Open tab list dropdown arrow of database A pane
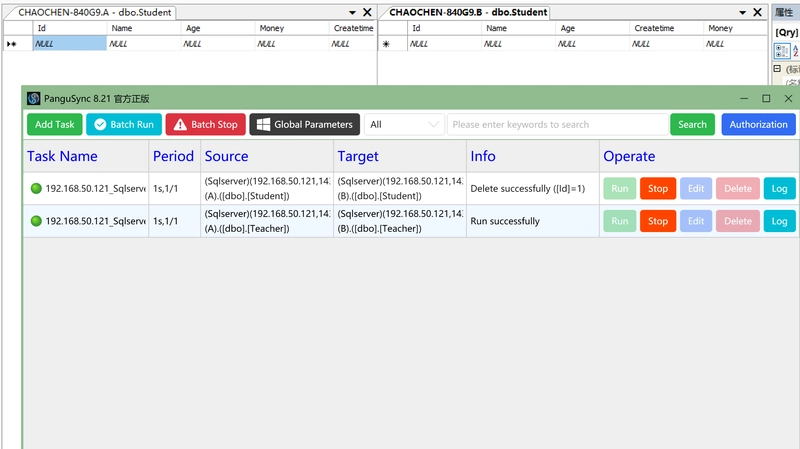The width and height of the screenshot is (800, 449). pos(352,12)
